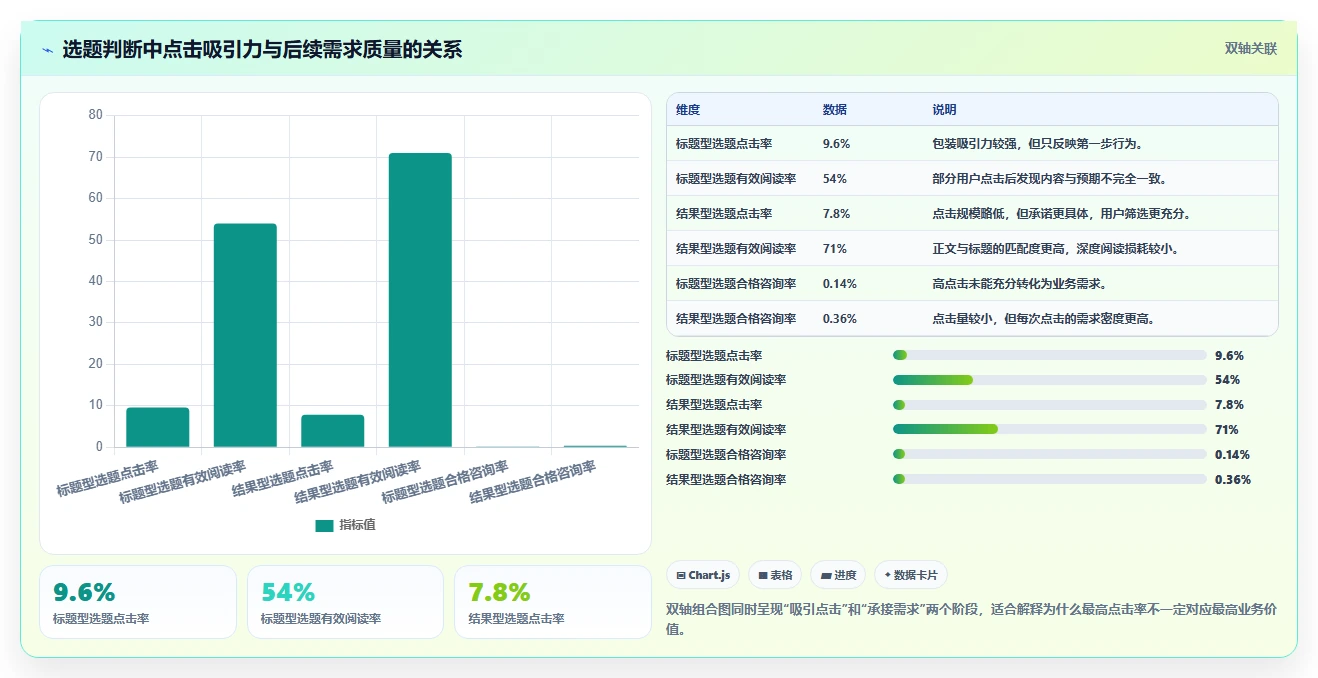Click the 结果型选题合格咨询率 label in the progress list

726,480
